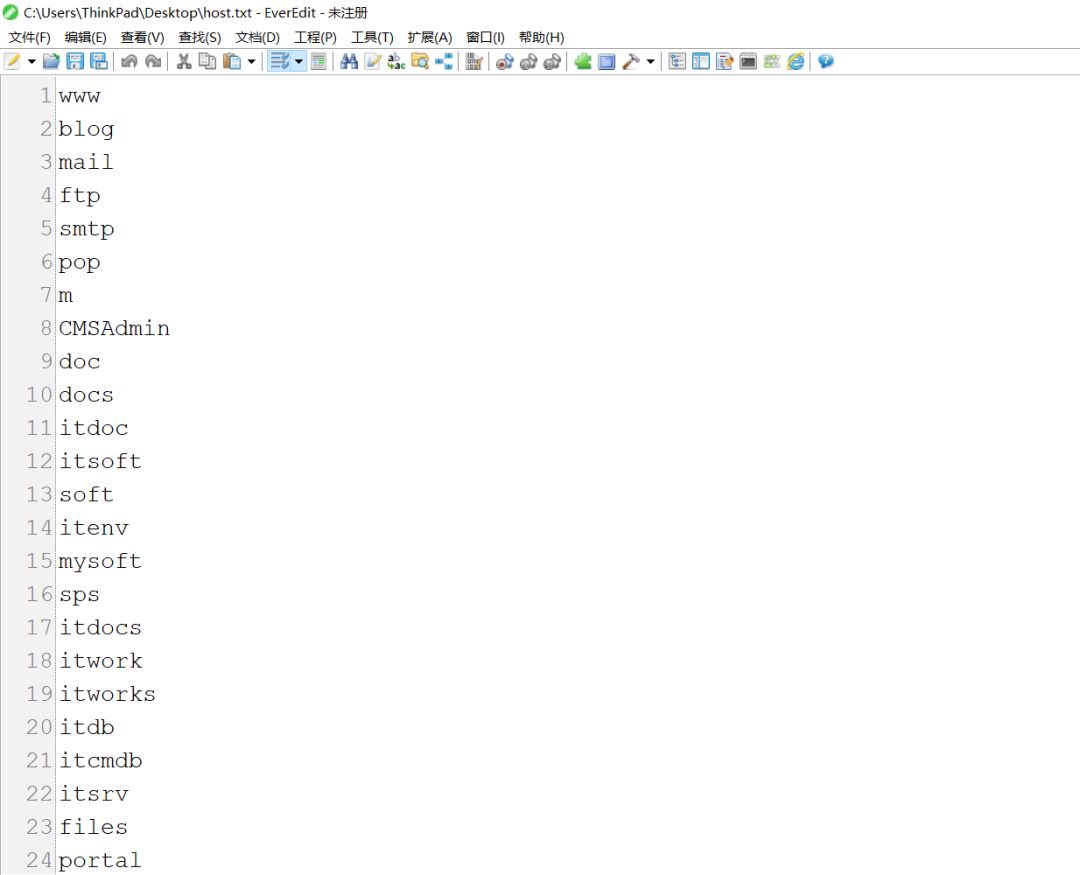
Task: Open the 文件(F) menu
Action: (30, 37)
